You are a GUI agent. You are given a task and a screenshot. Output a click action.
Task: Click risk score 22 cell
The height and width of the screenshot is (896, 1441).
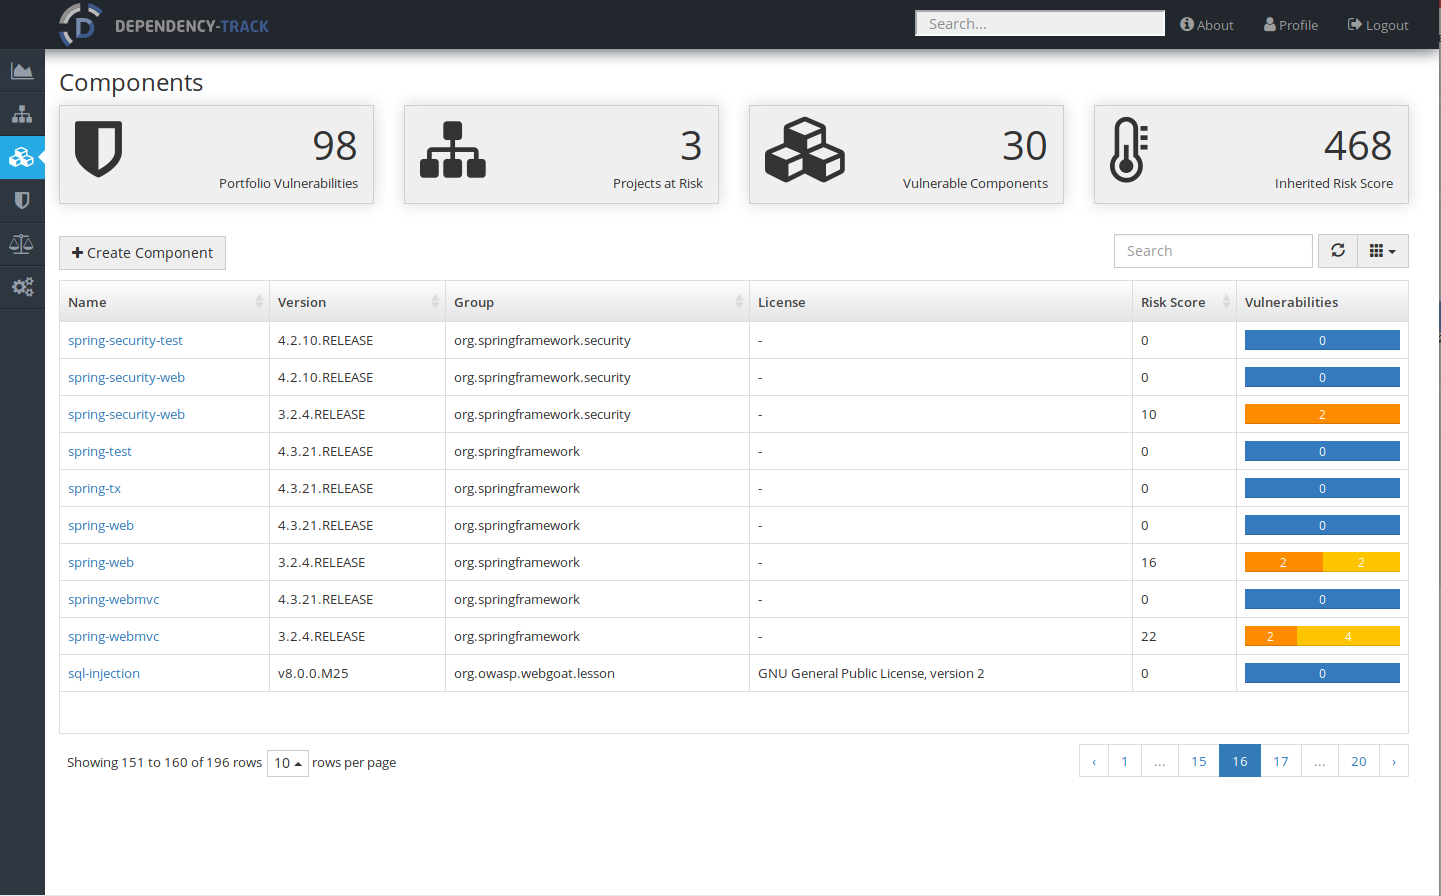(1184, 636)
